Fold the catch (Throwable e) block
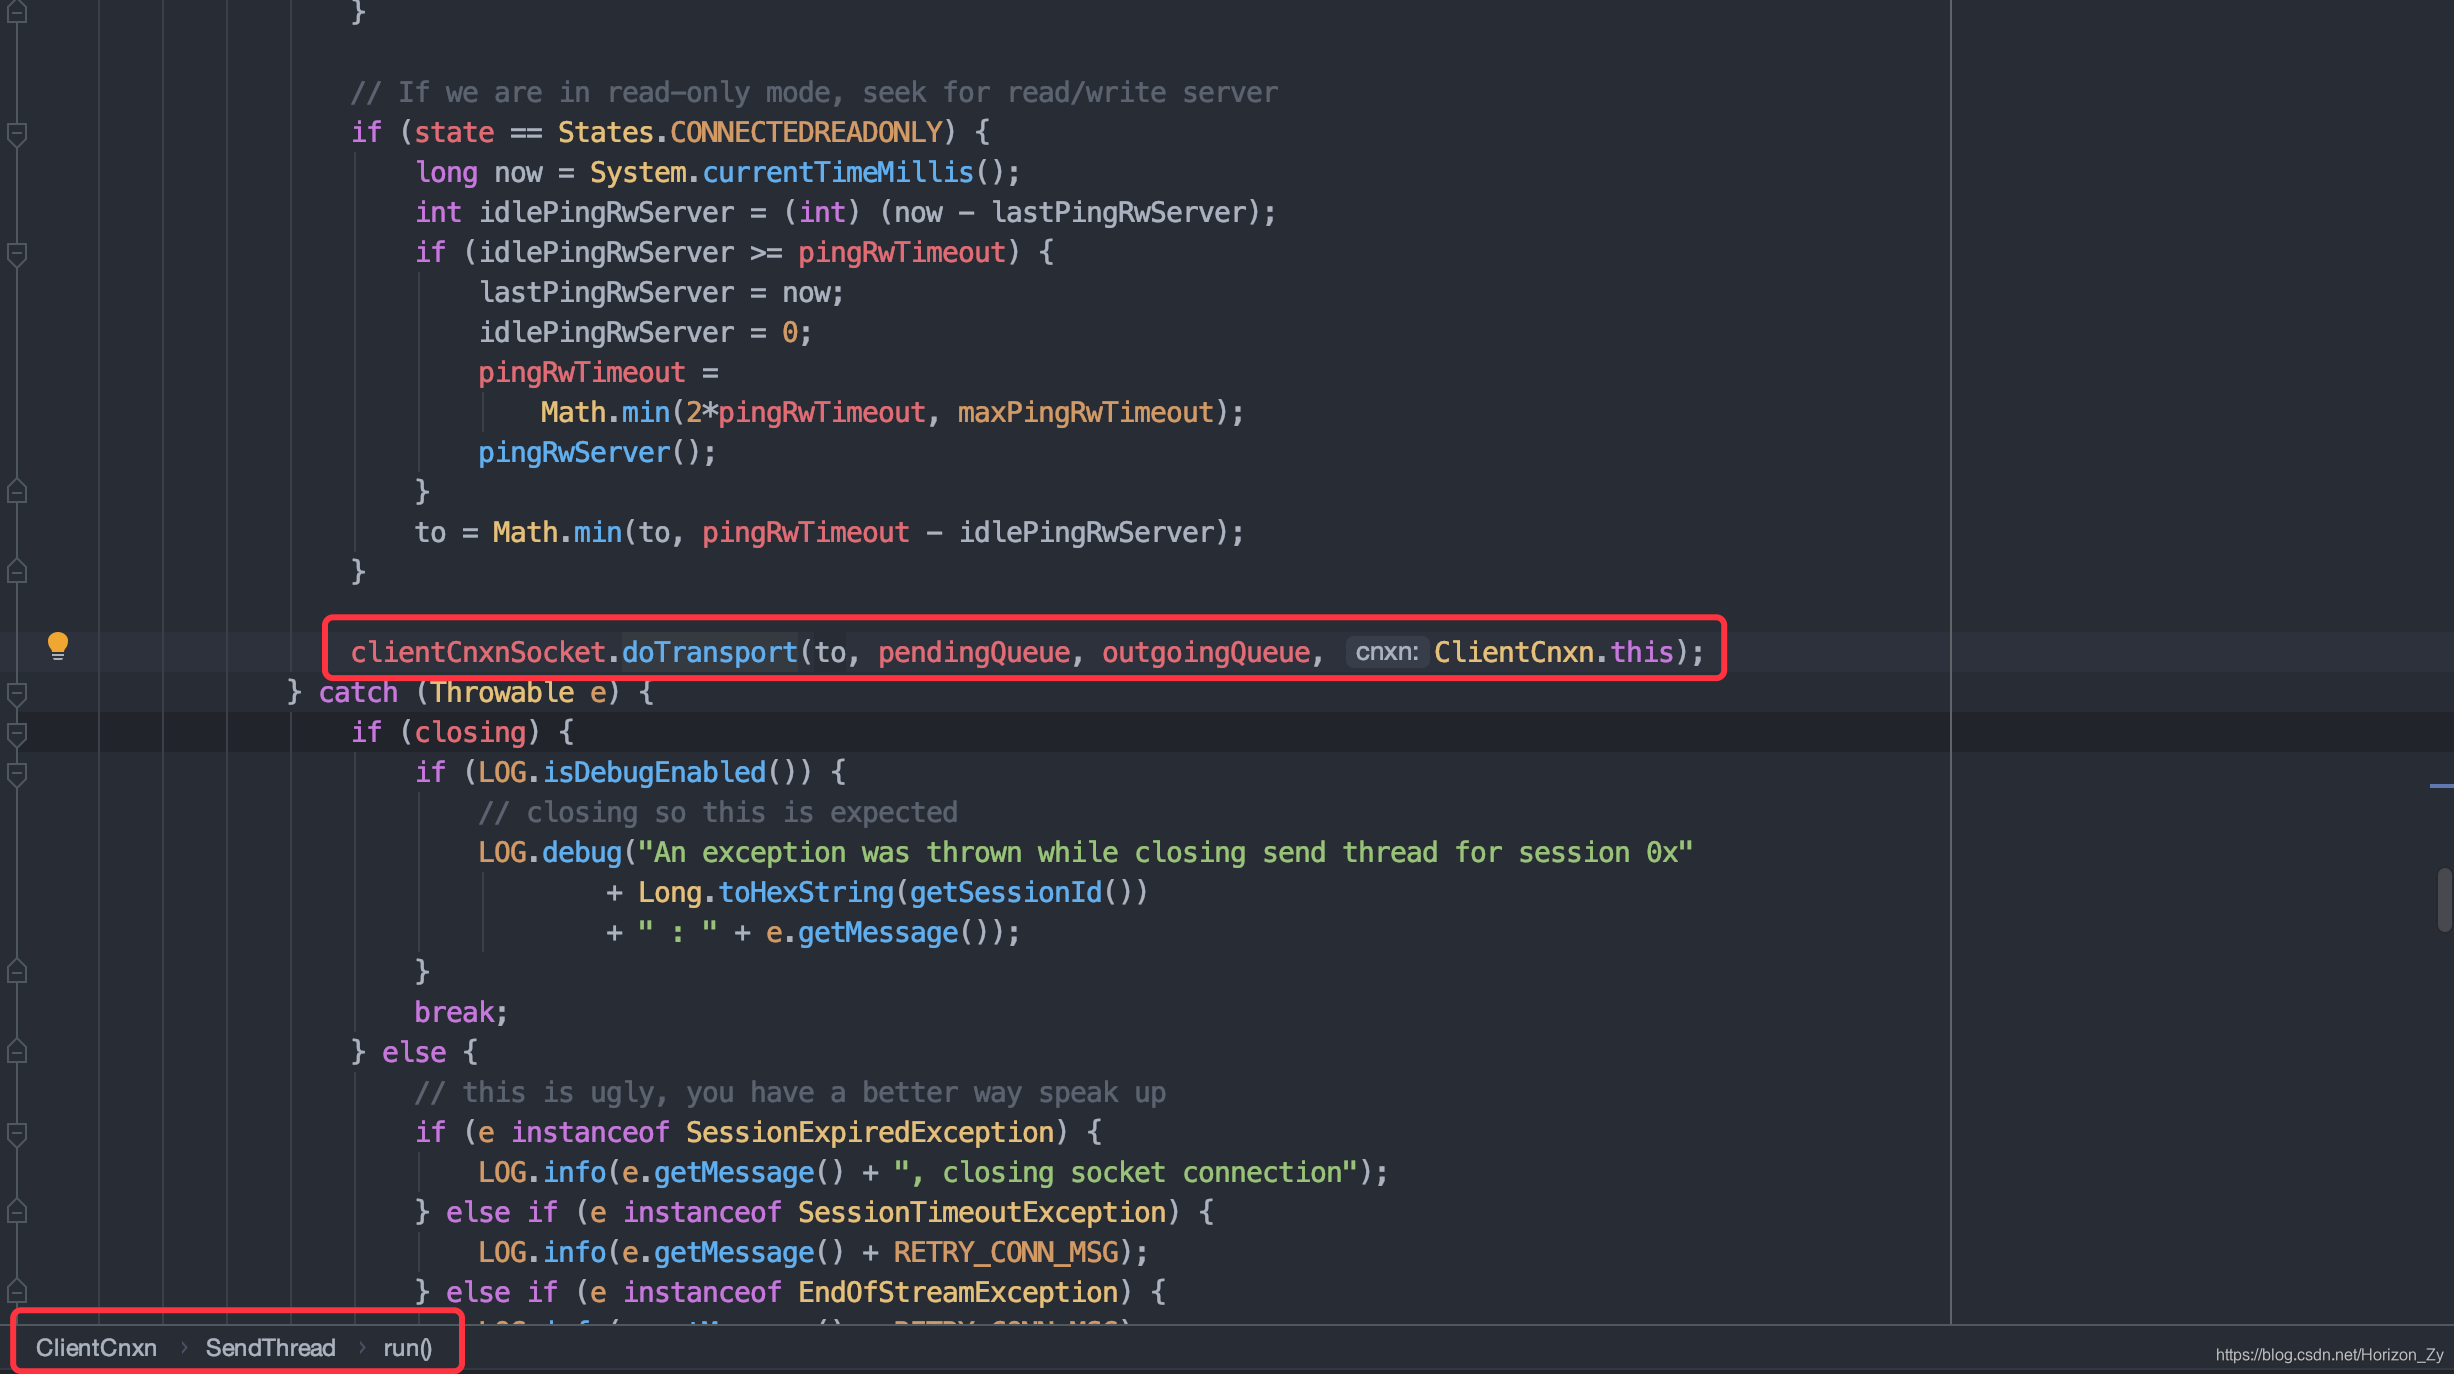The image size is (2454, 1374). click(x=17, y=692)
